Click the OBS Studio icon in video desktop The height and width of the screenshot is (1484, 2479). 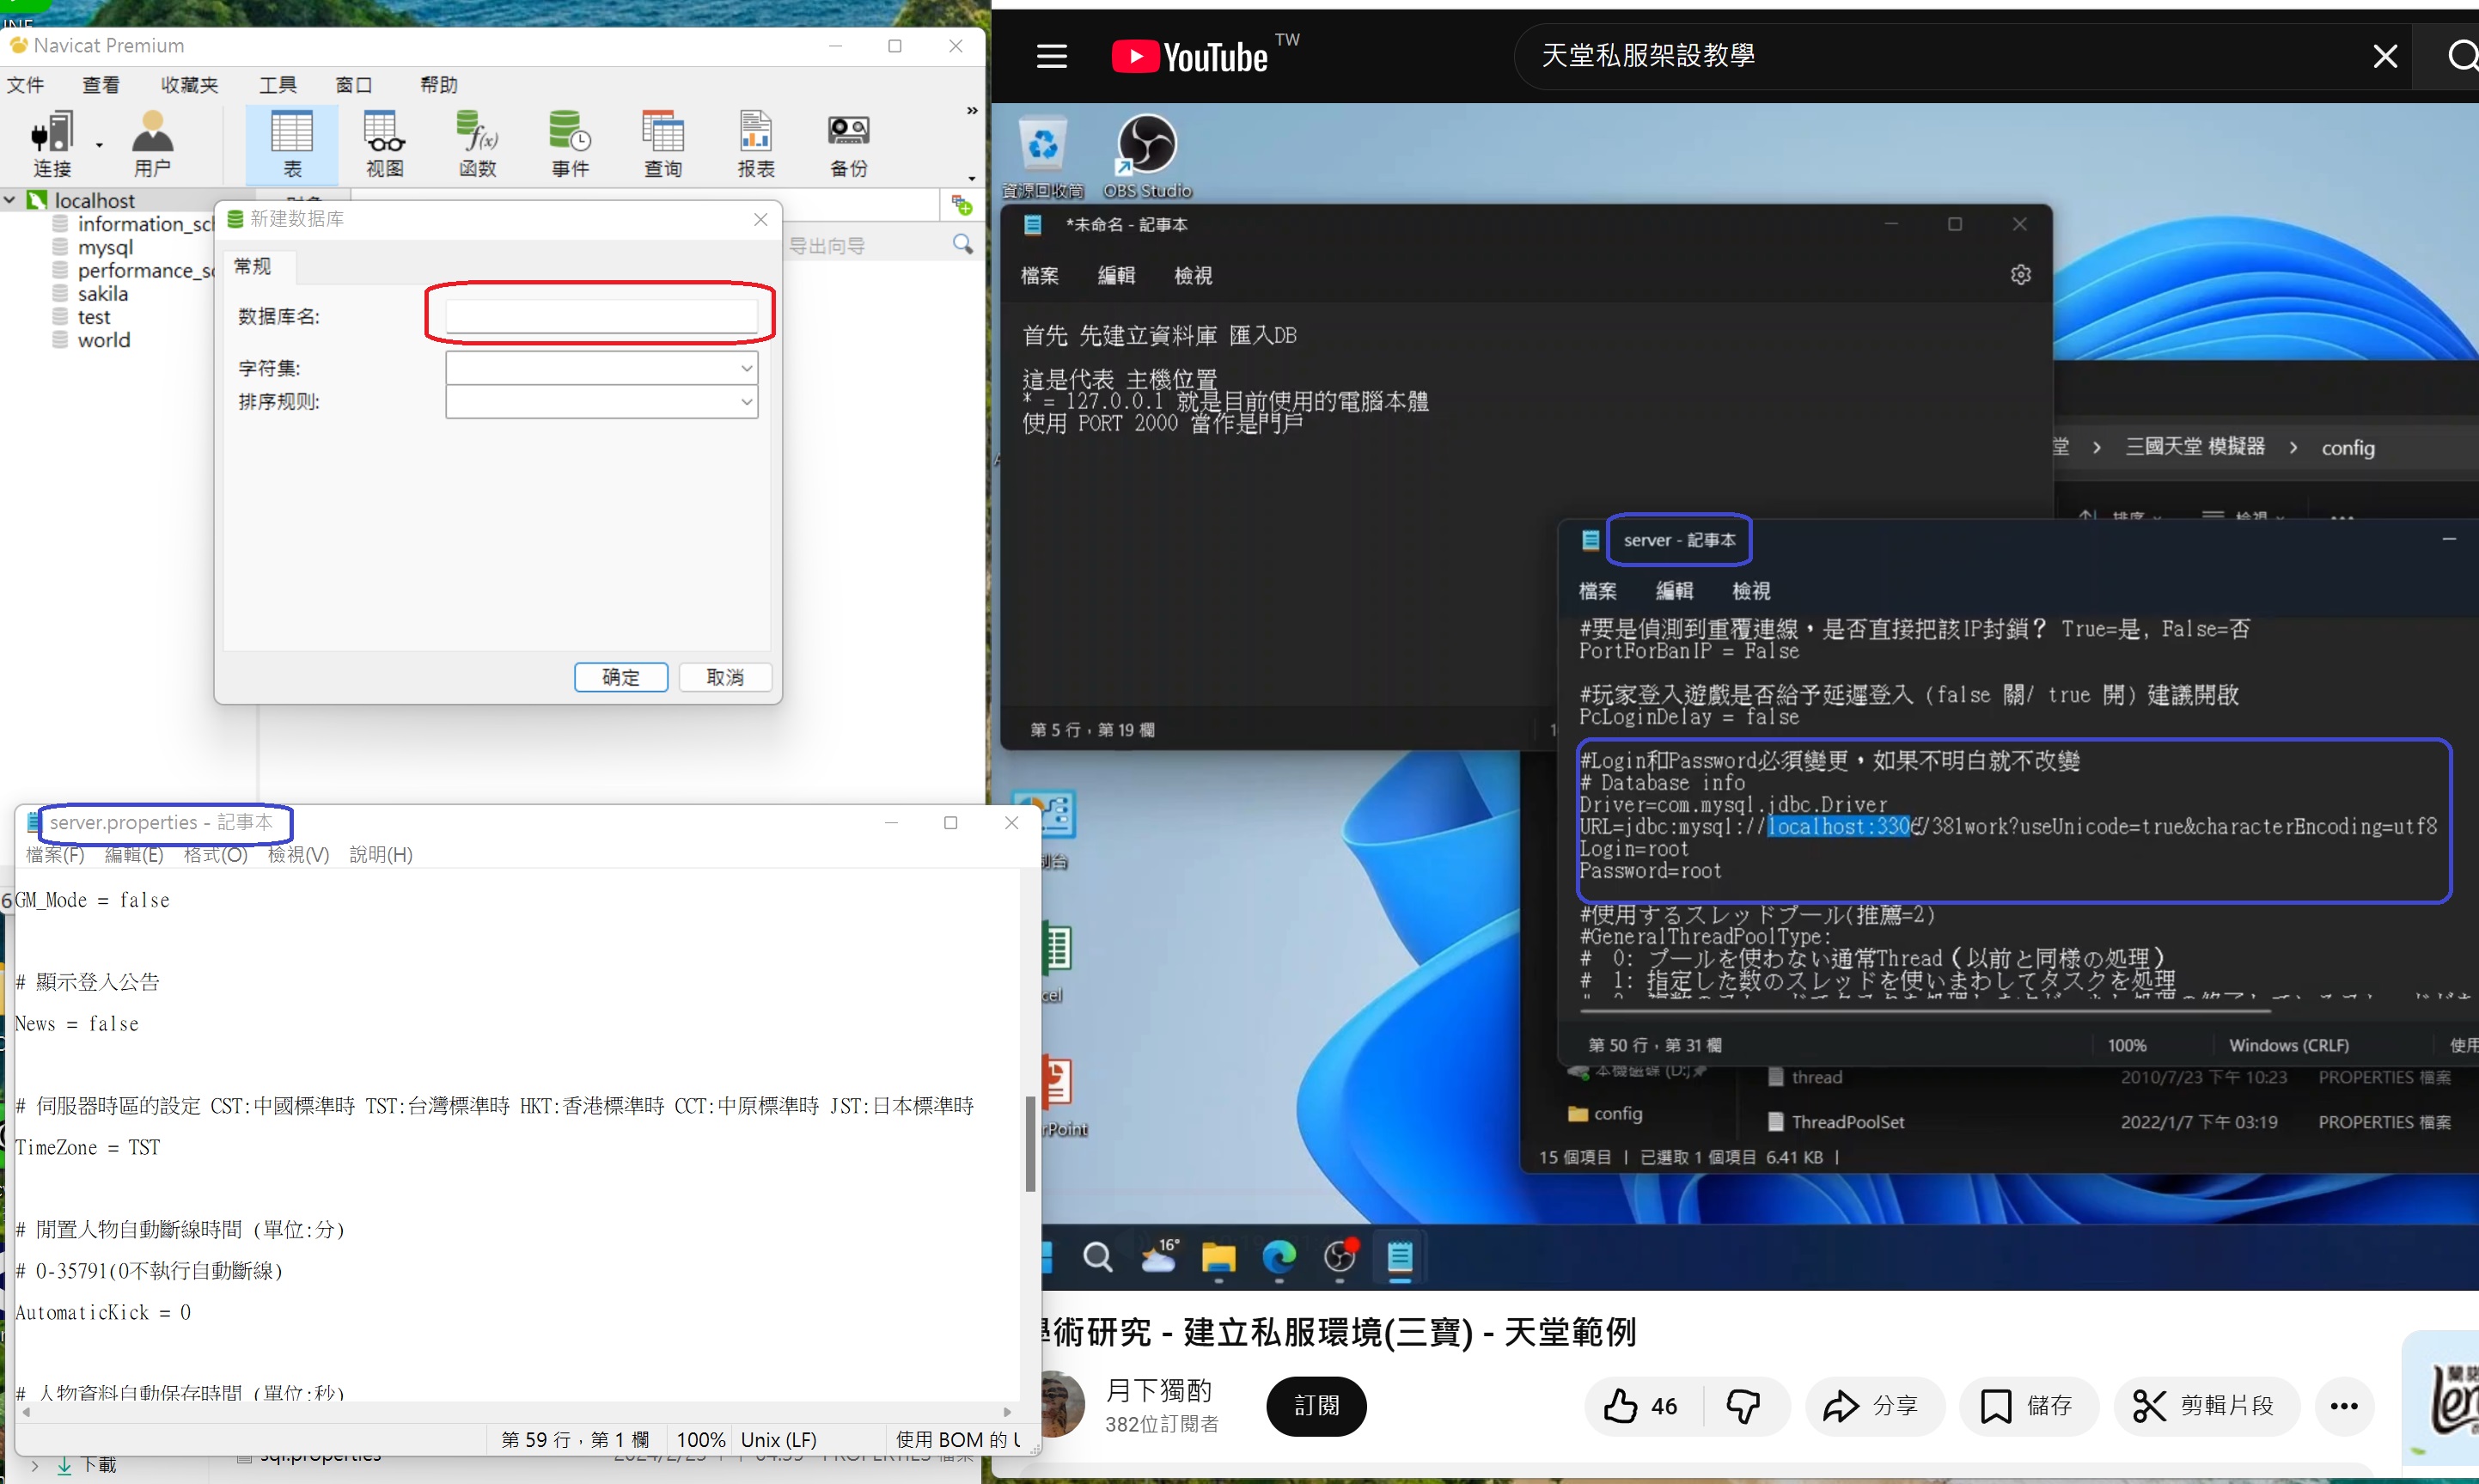coord(1147,155)
